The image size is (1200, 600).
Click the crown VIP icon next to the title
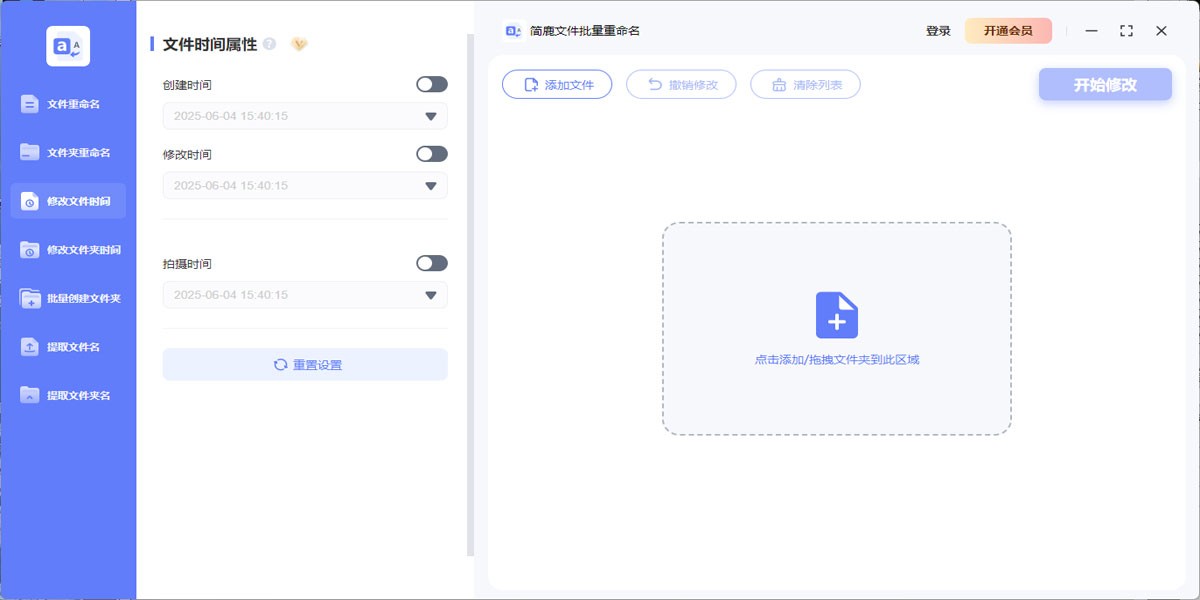point(297,44)
